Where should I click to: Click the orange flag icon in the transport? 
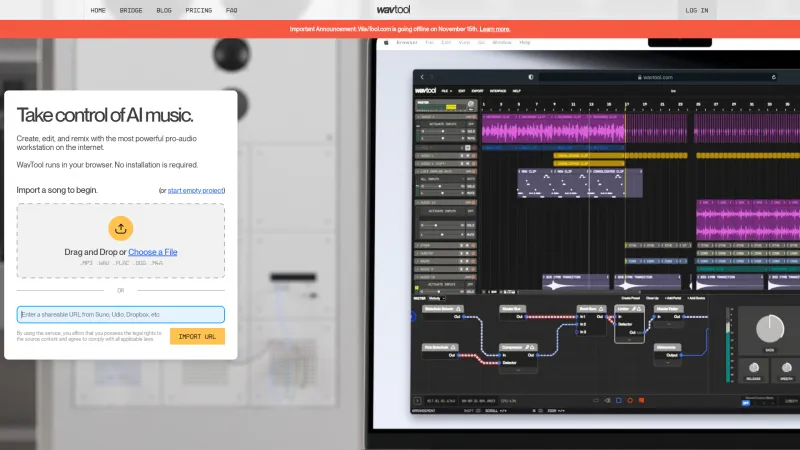[641, 401]
